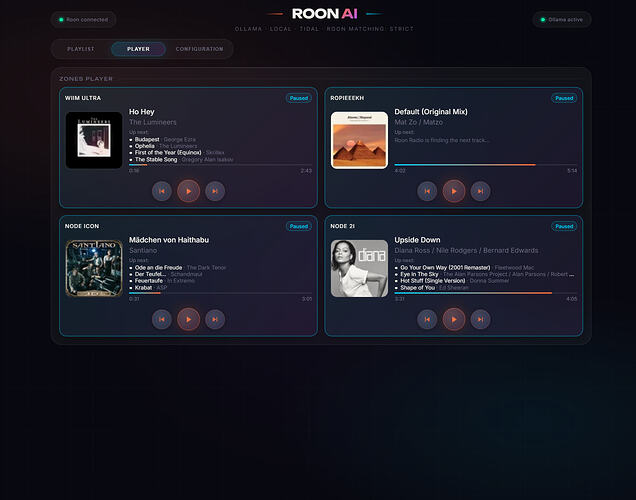Viewport: 636px width, 500px height.
Task: Click the Paused badge on Node Icon
Action: (299, 226)
